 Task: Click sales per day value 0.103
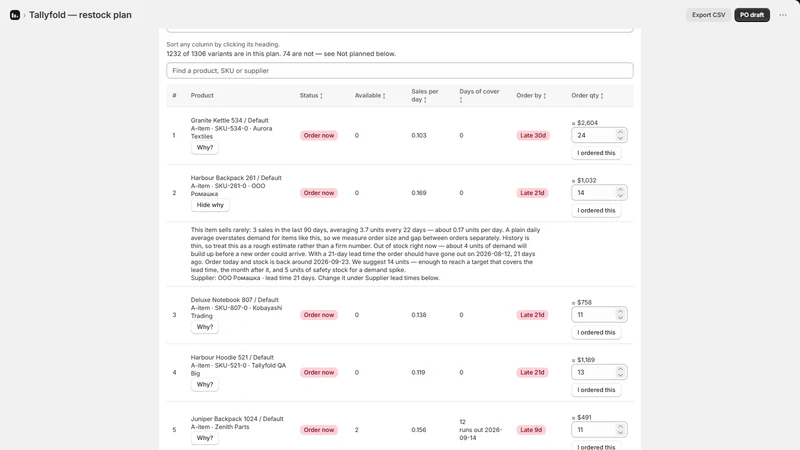pyautogui.click(x=419, y=135)
